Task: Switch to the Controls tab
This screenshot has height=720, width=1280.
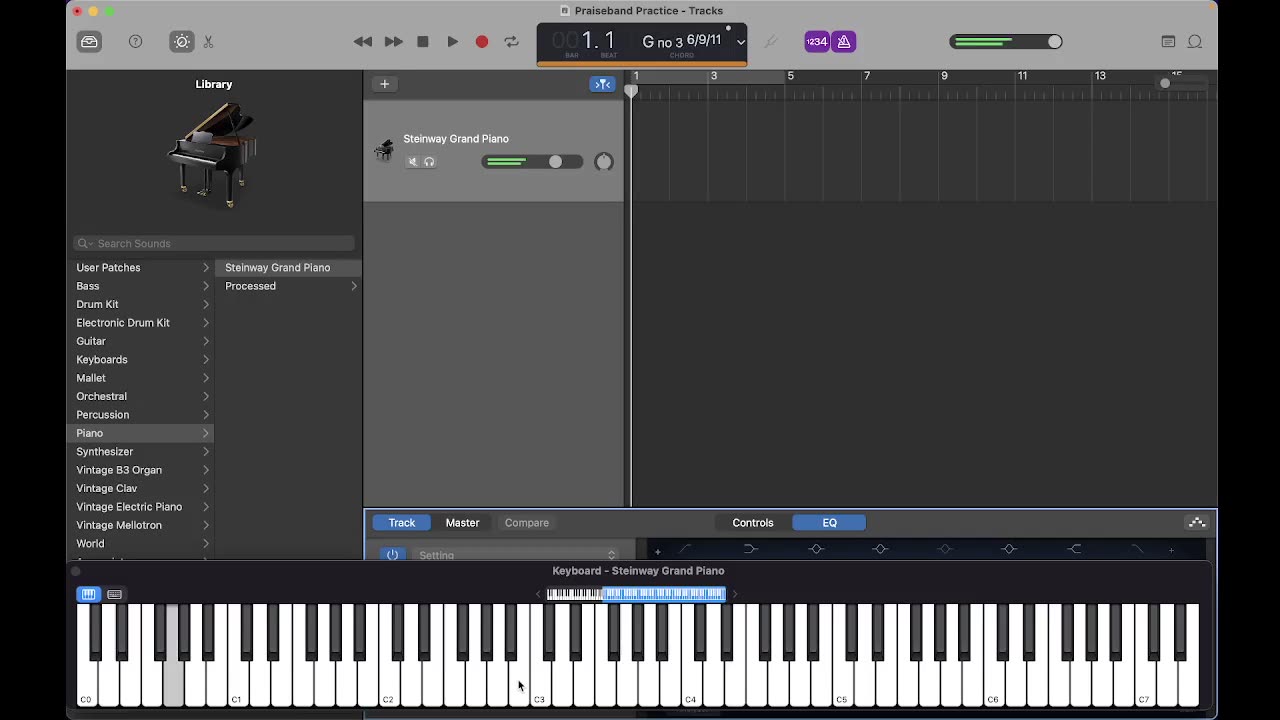Action: pos(753,523)
